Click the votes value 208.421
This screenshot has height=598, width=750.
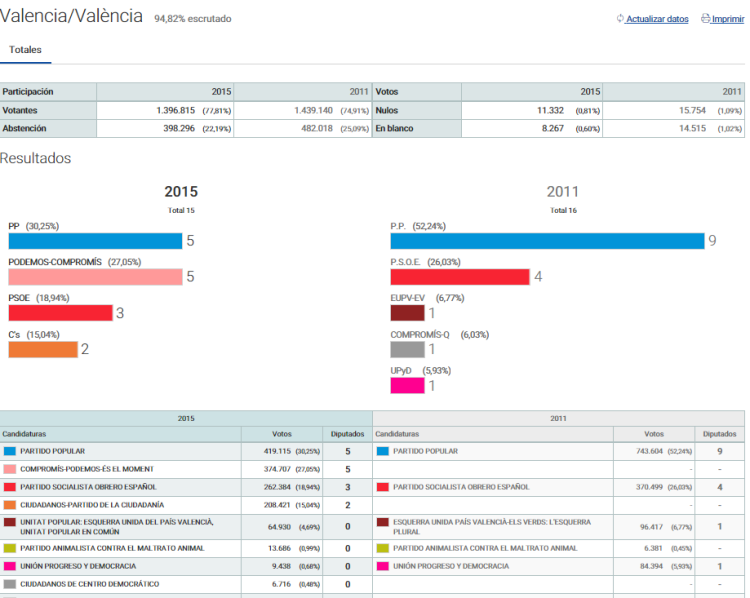pyautogui.click(x=277, y=505)
